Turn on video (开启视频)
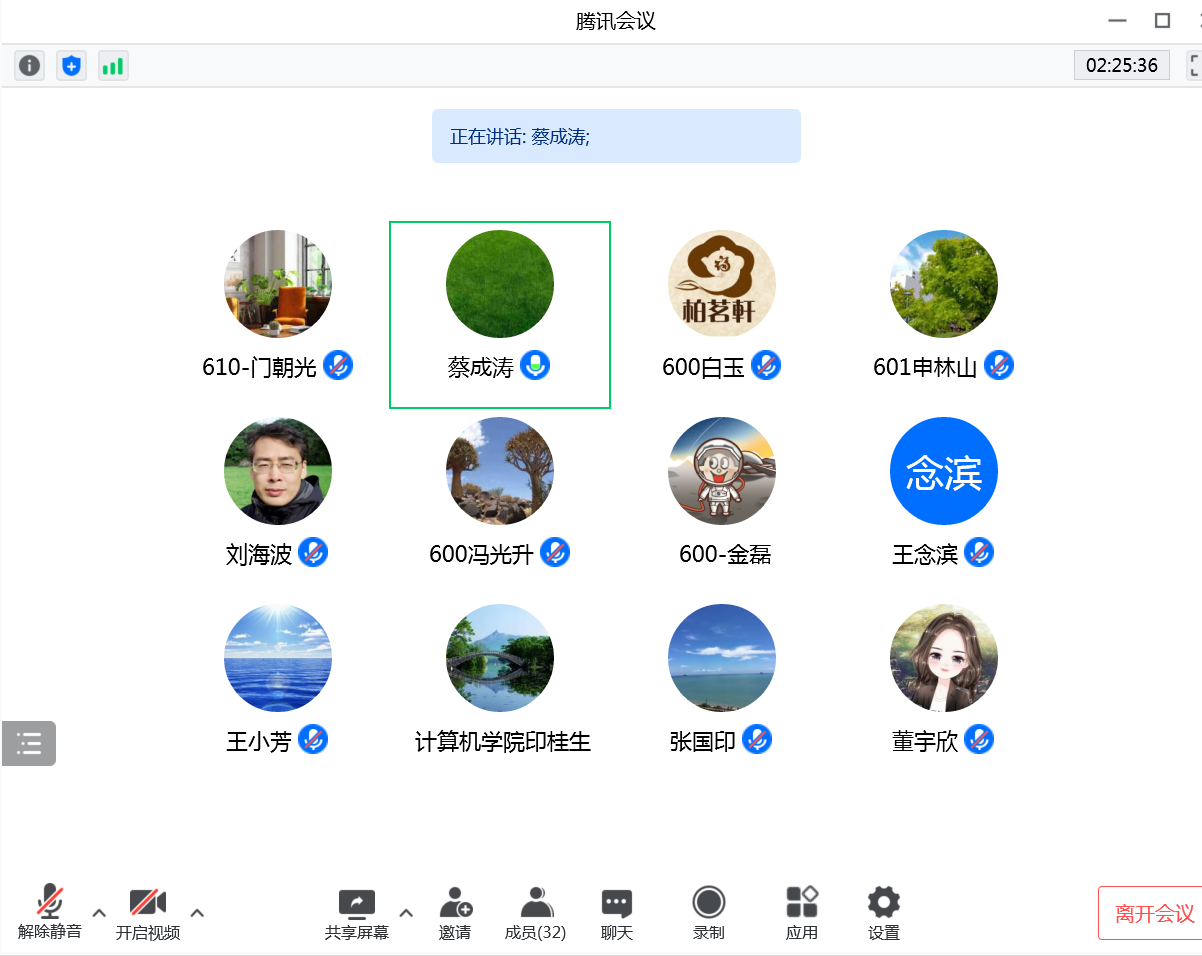 (148, 913)
